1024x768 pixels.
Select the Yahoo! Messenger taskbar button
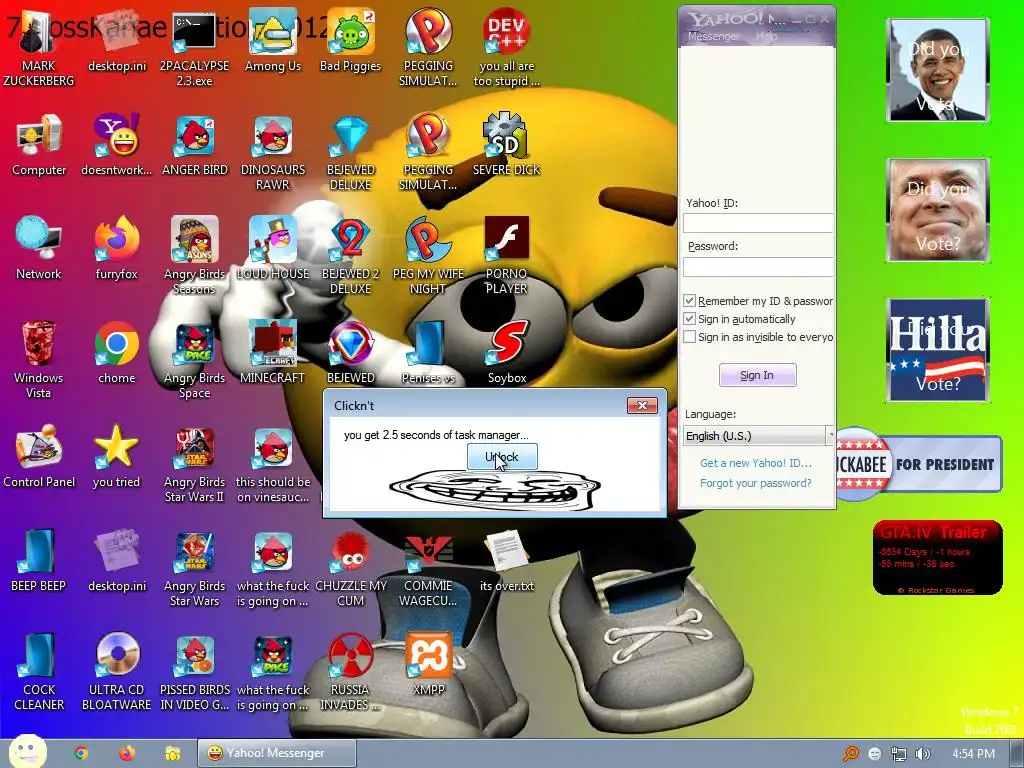[x=277, y=753]
